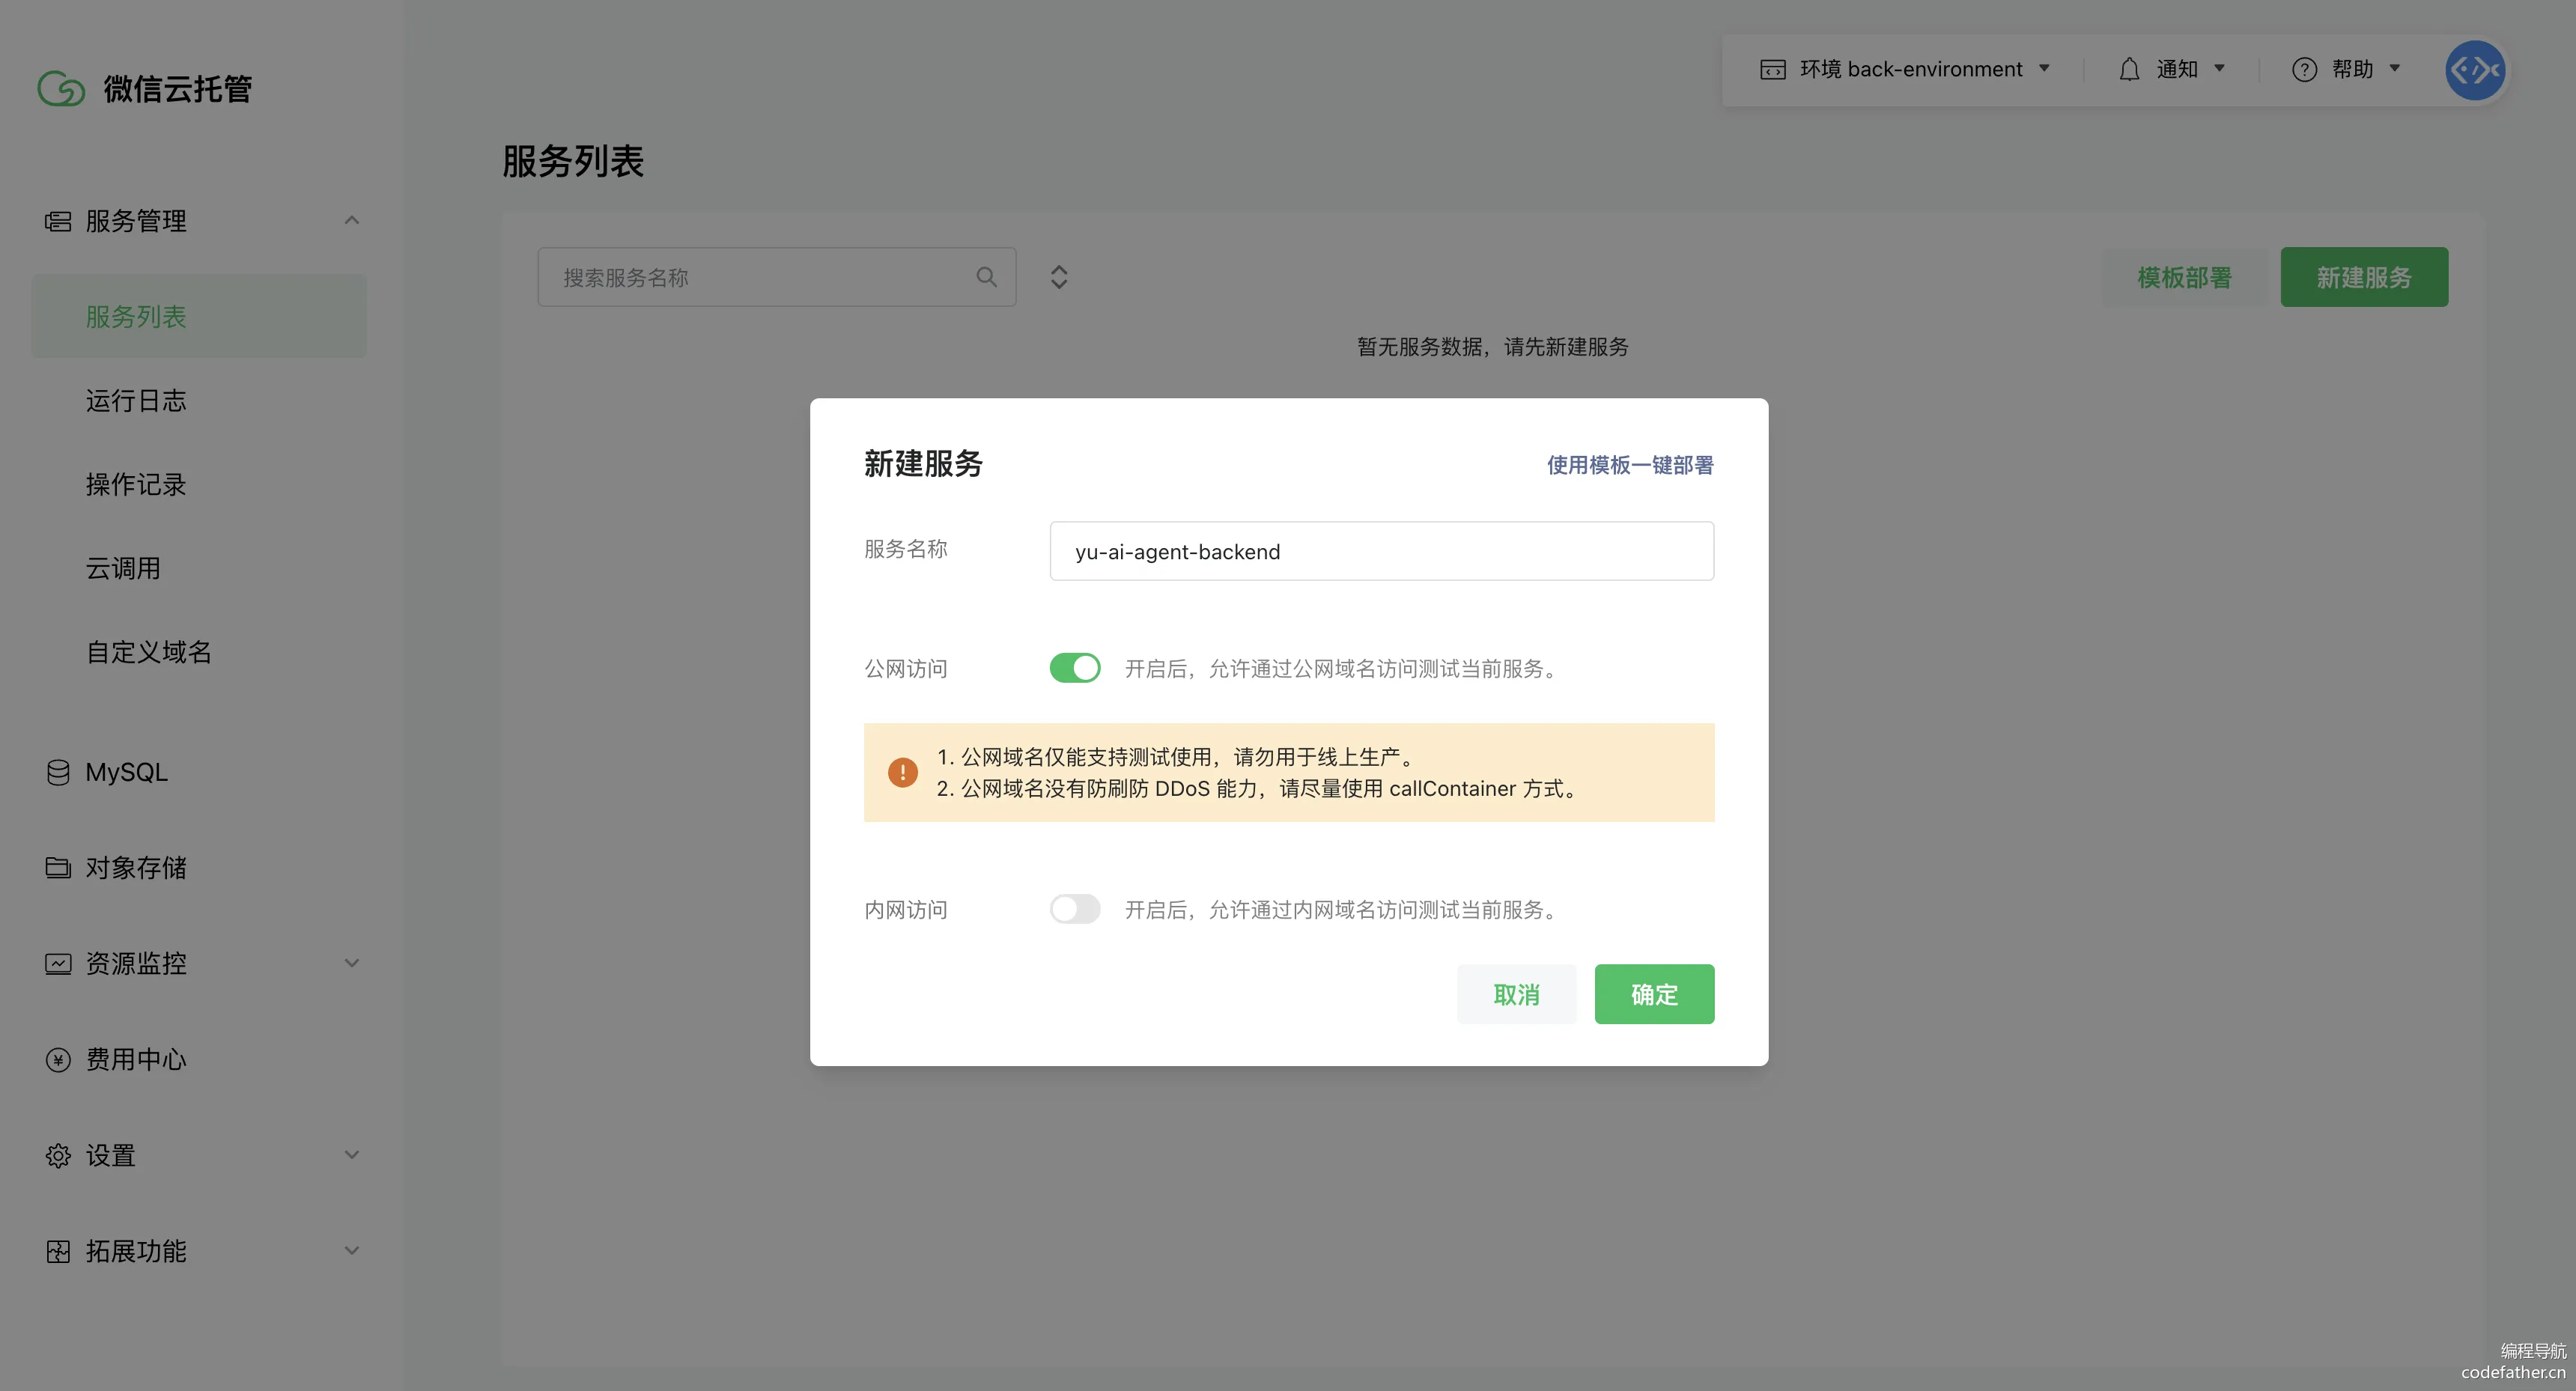Click the 设置 gear icon

click(58, 1155)
